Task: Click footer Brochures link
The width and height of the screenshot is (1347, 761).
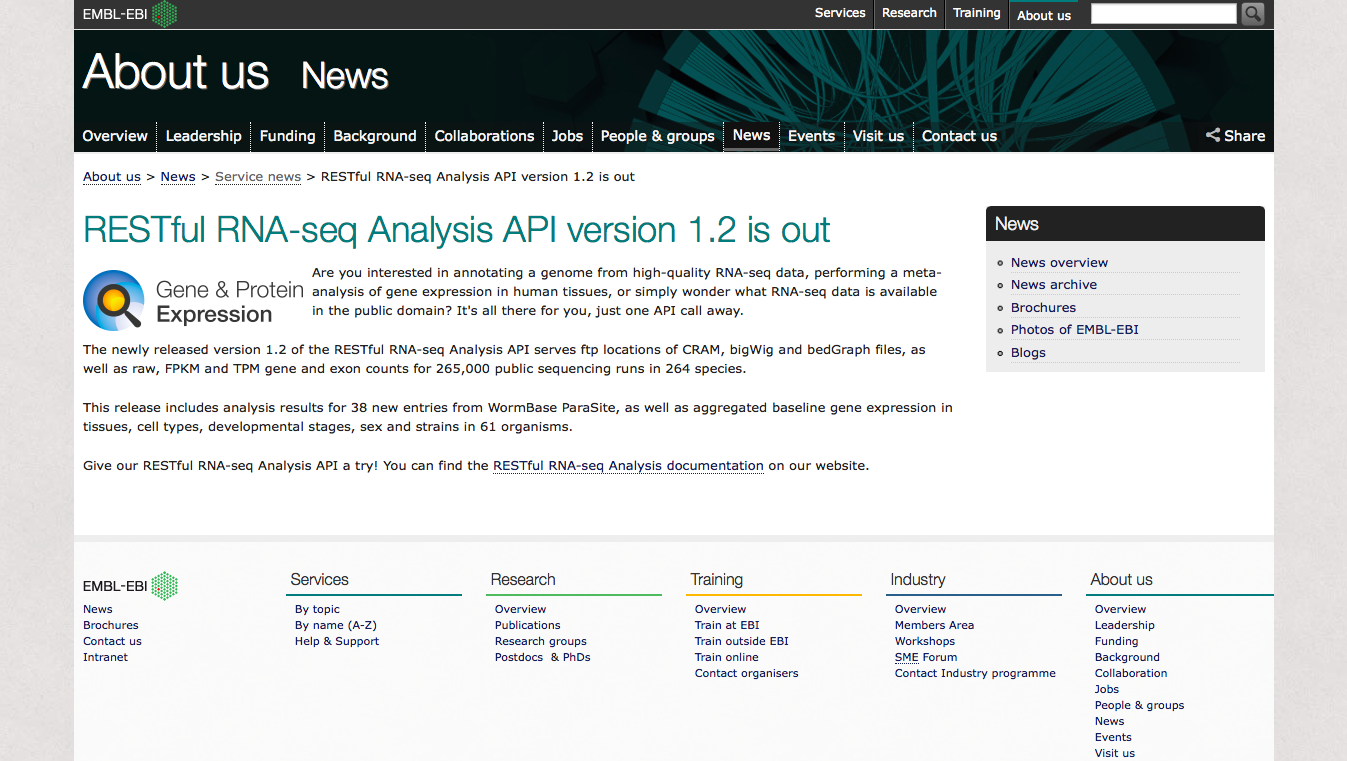Action: tap(111, 625)
